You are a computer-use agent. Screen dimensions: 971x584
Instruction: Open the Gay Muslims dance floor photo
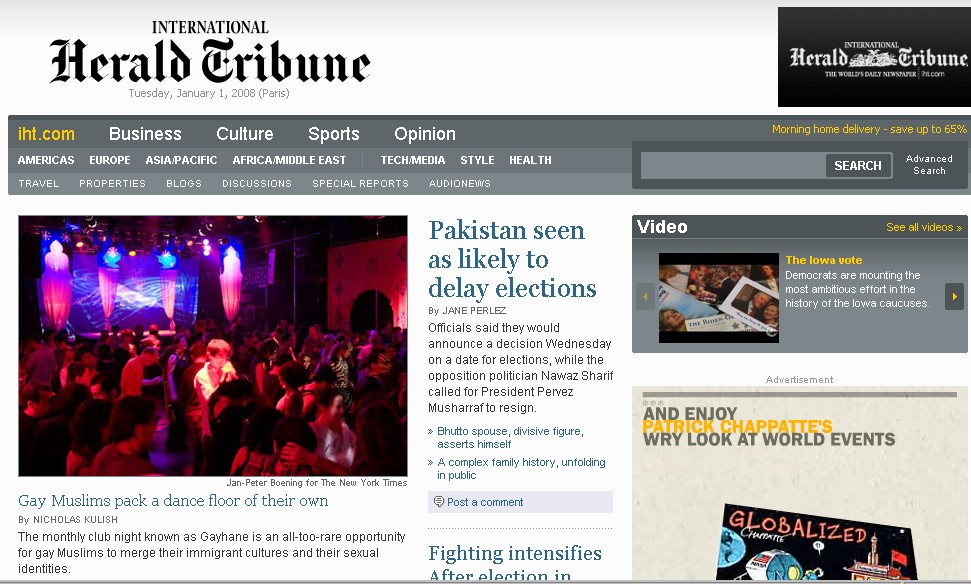[213, 346]
